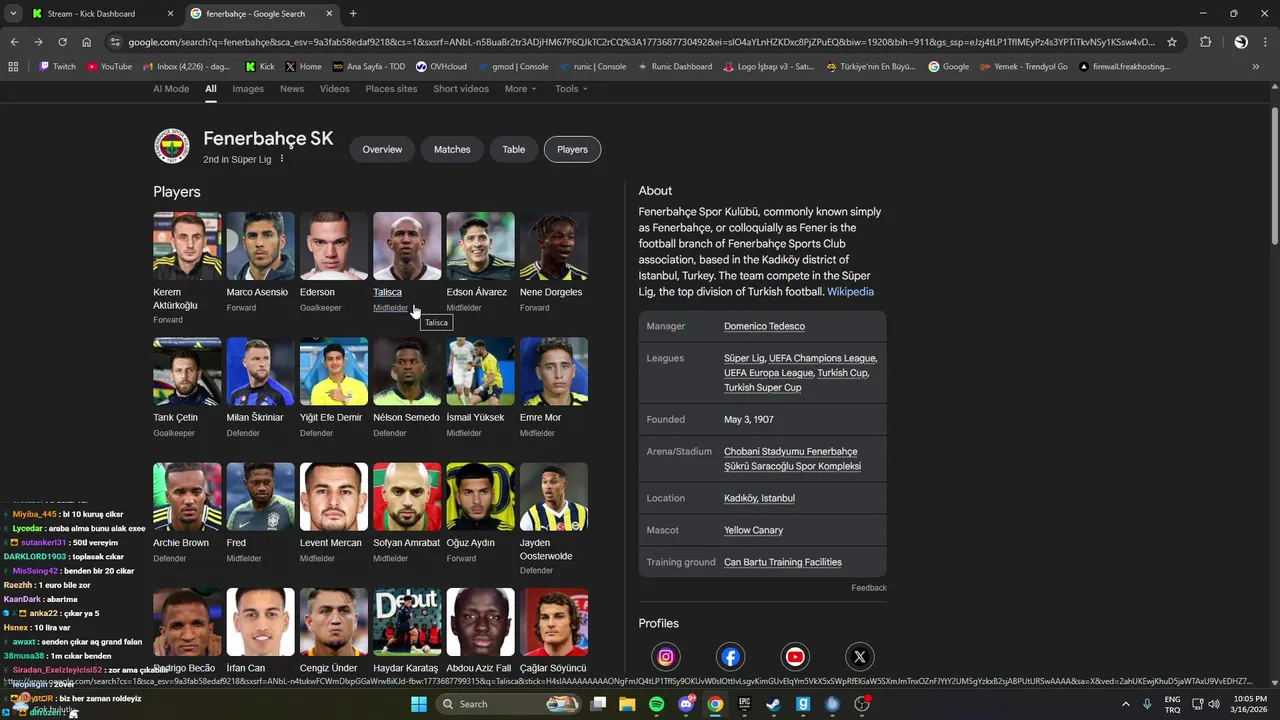The width and height of the screenshot is (1280, 720).
Task: Open the YouTube profile icon
Action: click(x=795, y=657)
